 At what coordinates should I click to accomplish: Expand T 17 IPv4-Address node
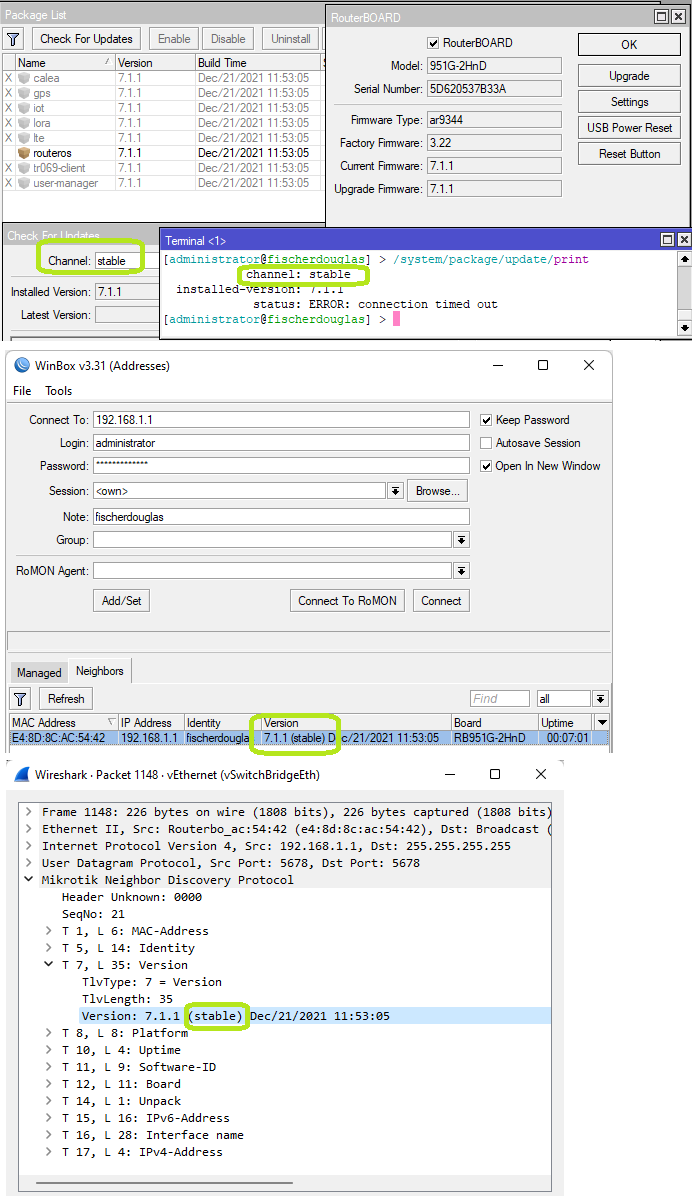[50, 1152]
